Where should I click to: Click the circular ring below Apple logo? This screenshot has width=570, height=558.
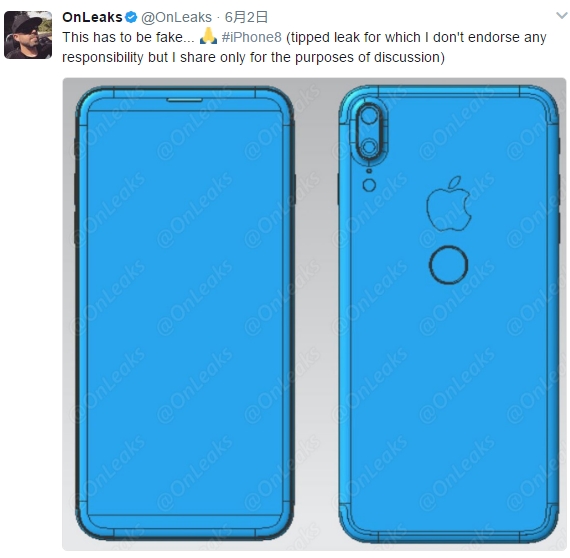[448, 264]
